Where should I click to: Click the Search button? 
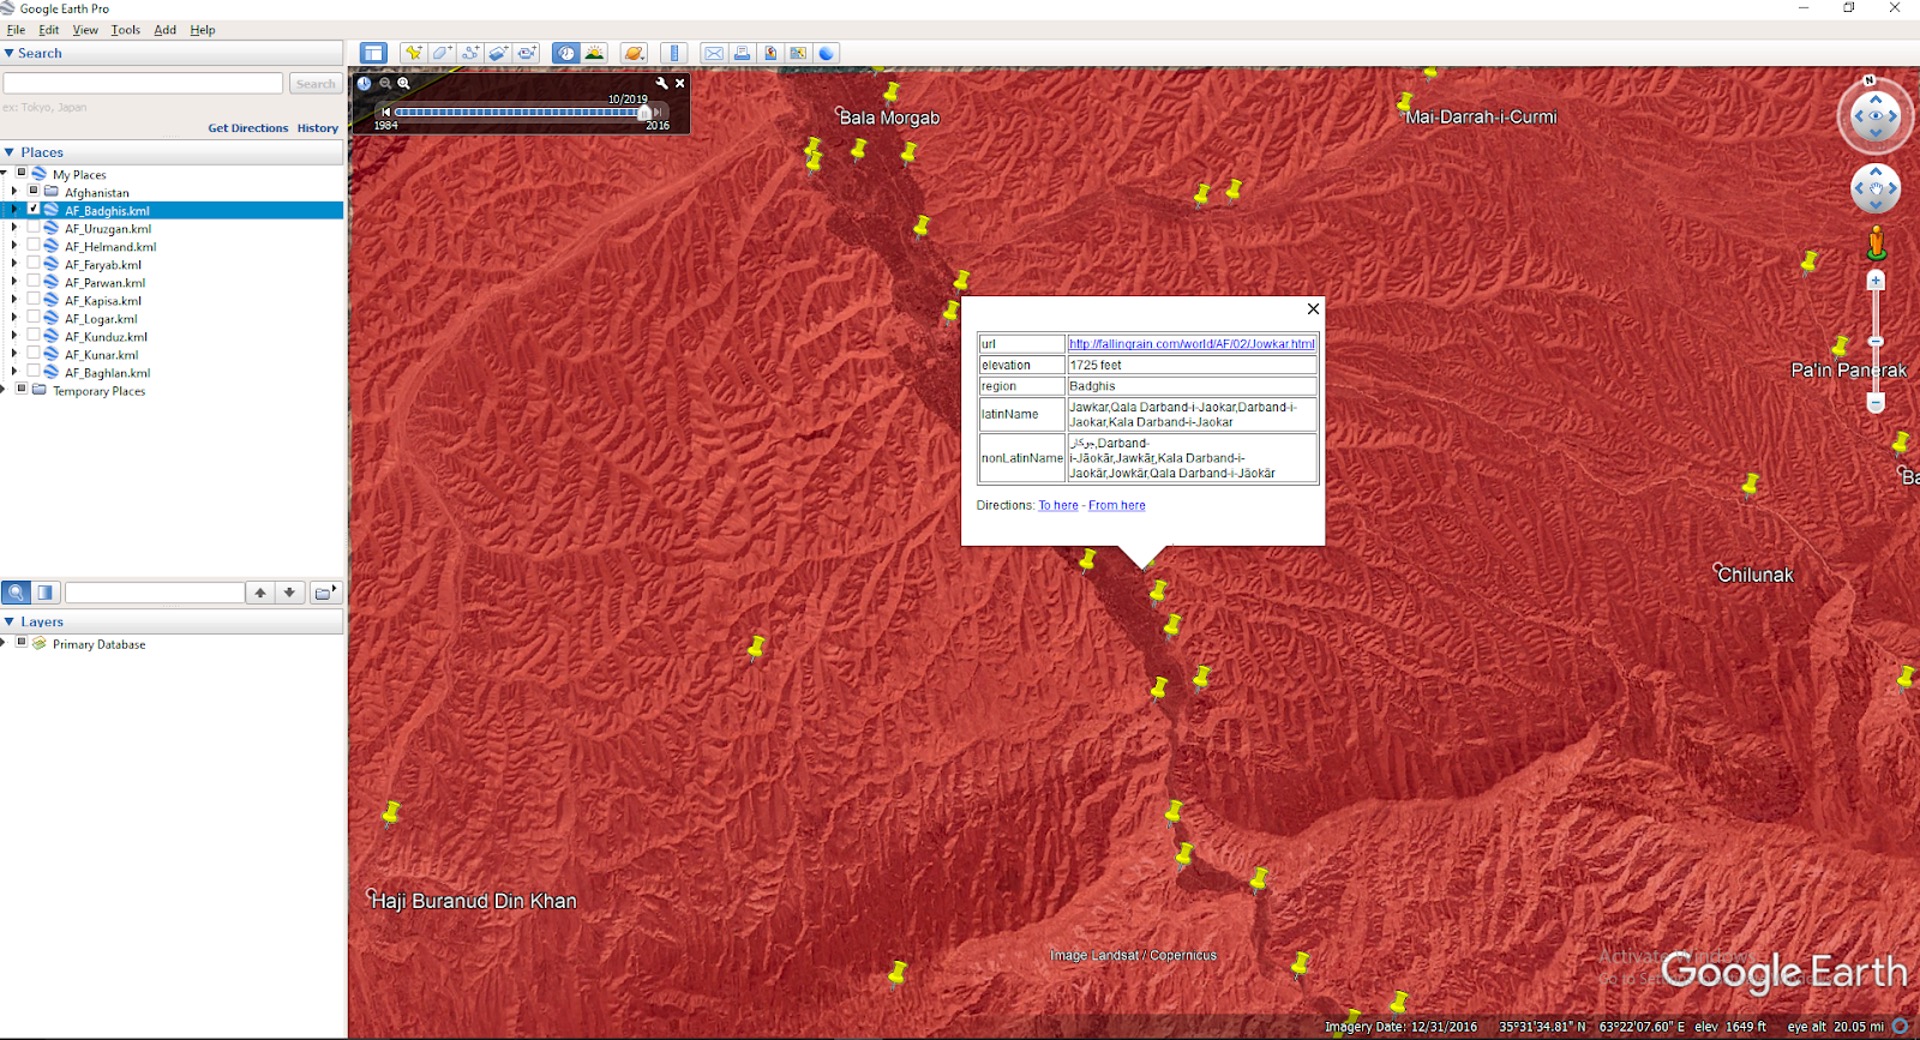(x=315, y=84)
